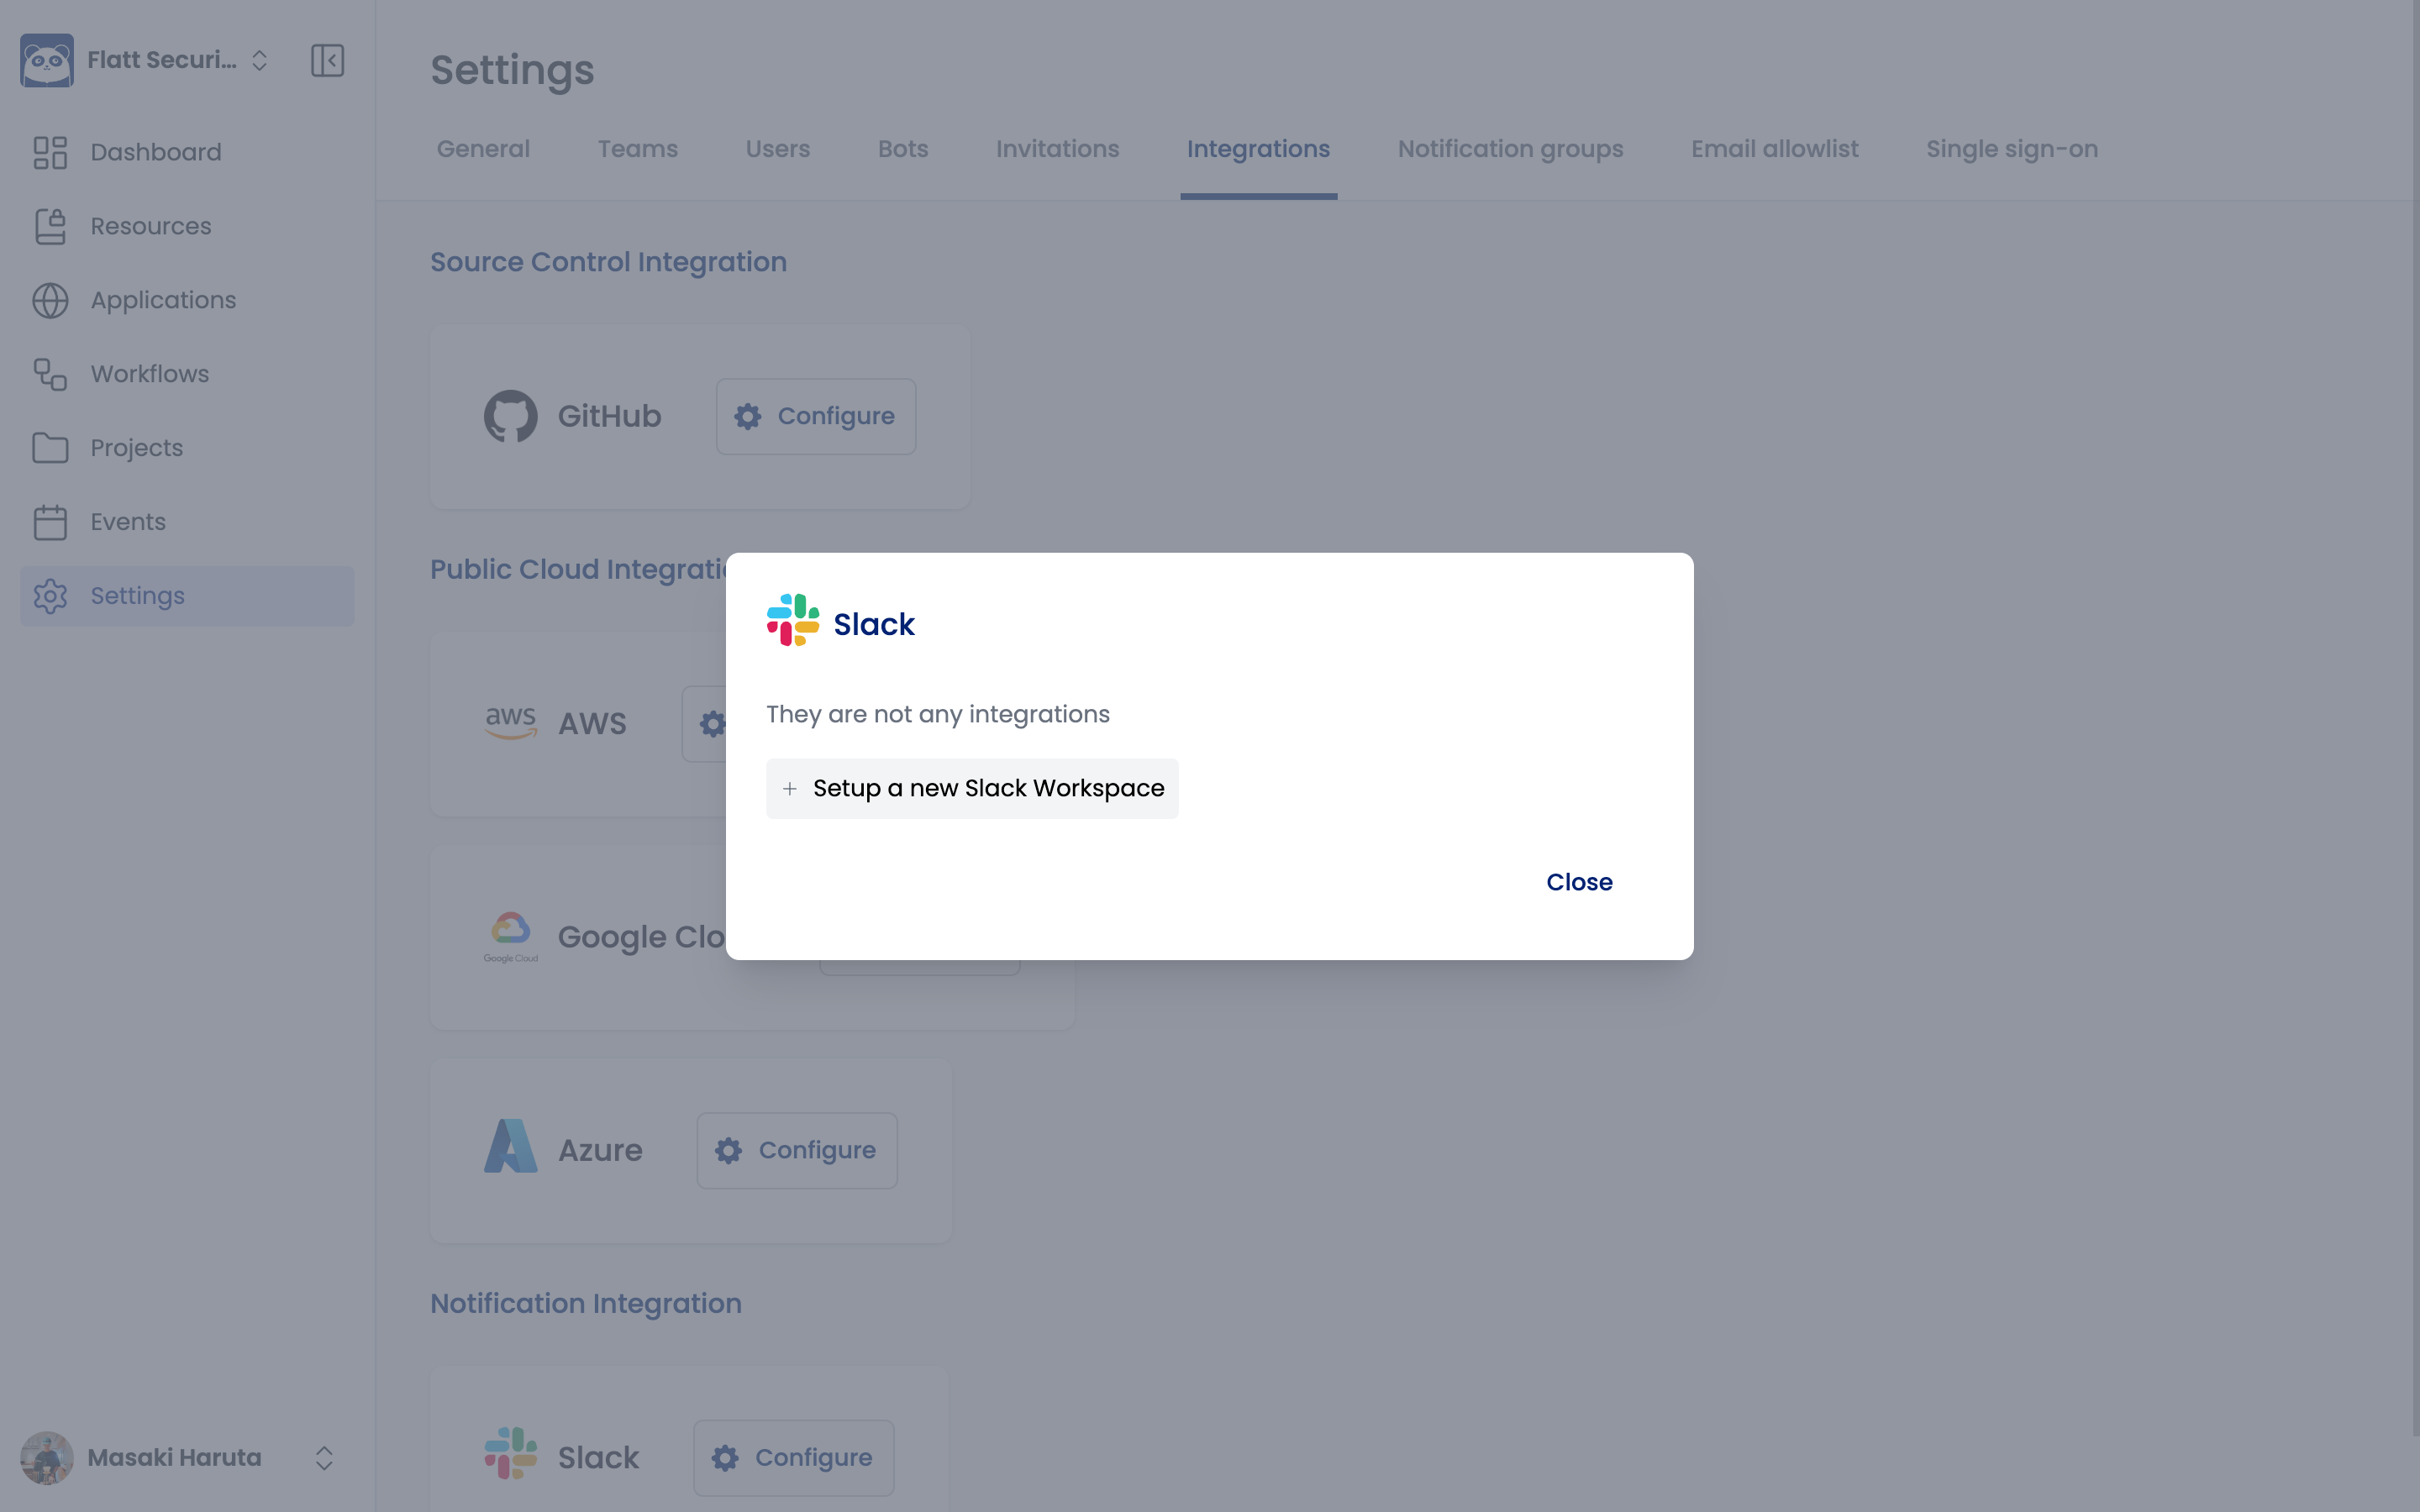This screenshot has height=1512, width=2420.
Task: Open the Email allowlist tab
Action: 1775,149
